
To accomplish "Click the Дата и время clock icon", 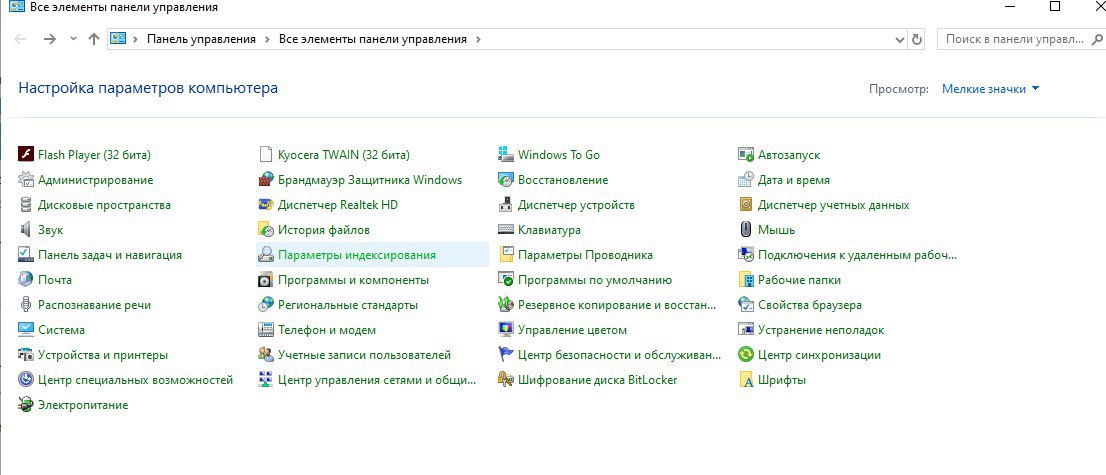I will point(746,179).
